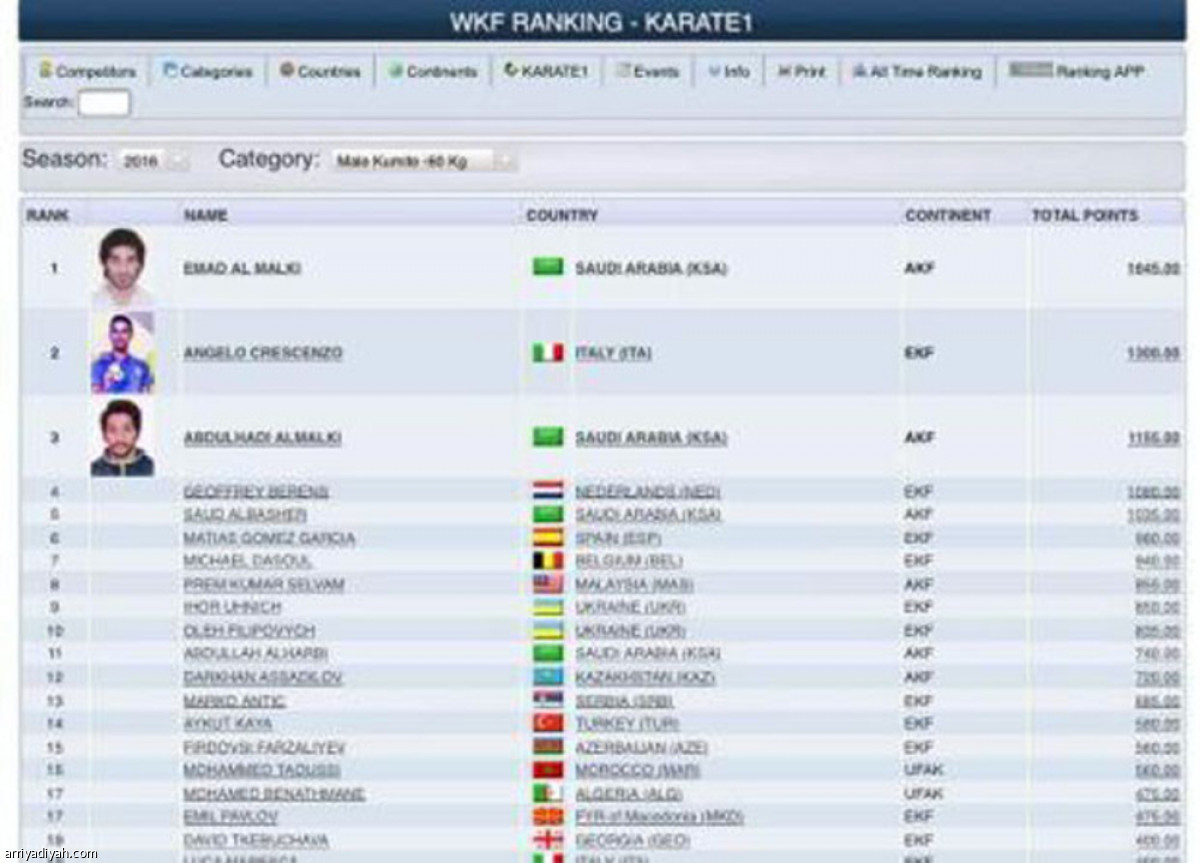Screen dimensions: 1200x863
Task: Click the Morocco flag icon in row 16
Action: pos(547,770)
